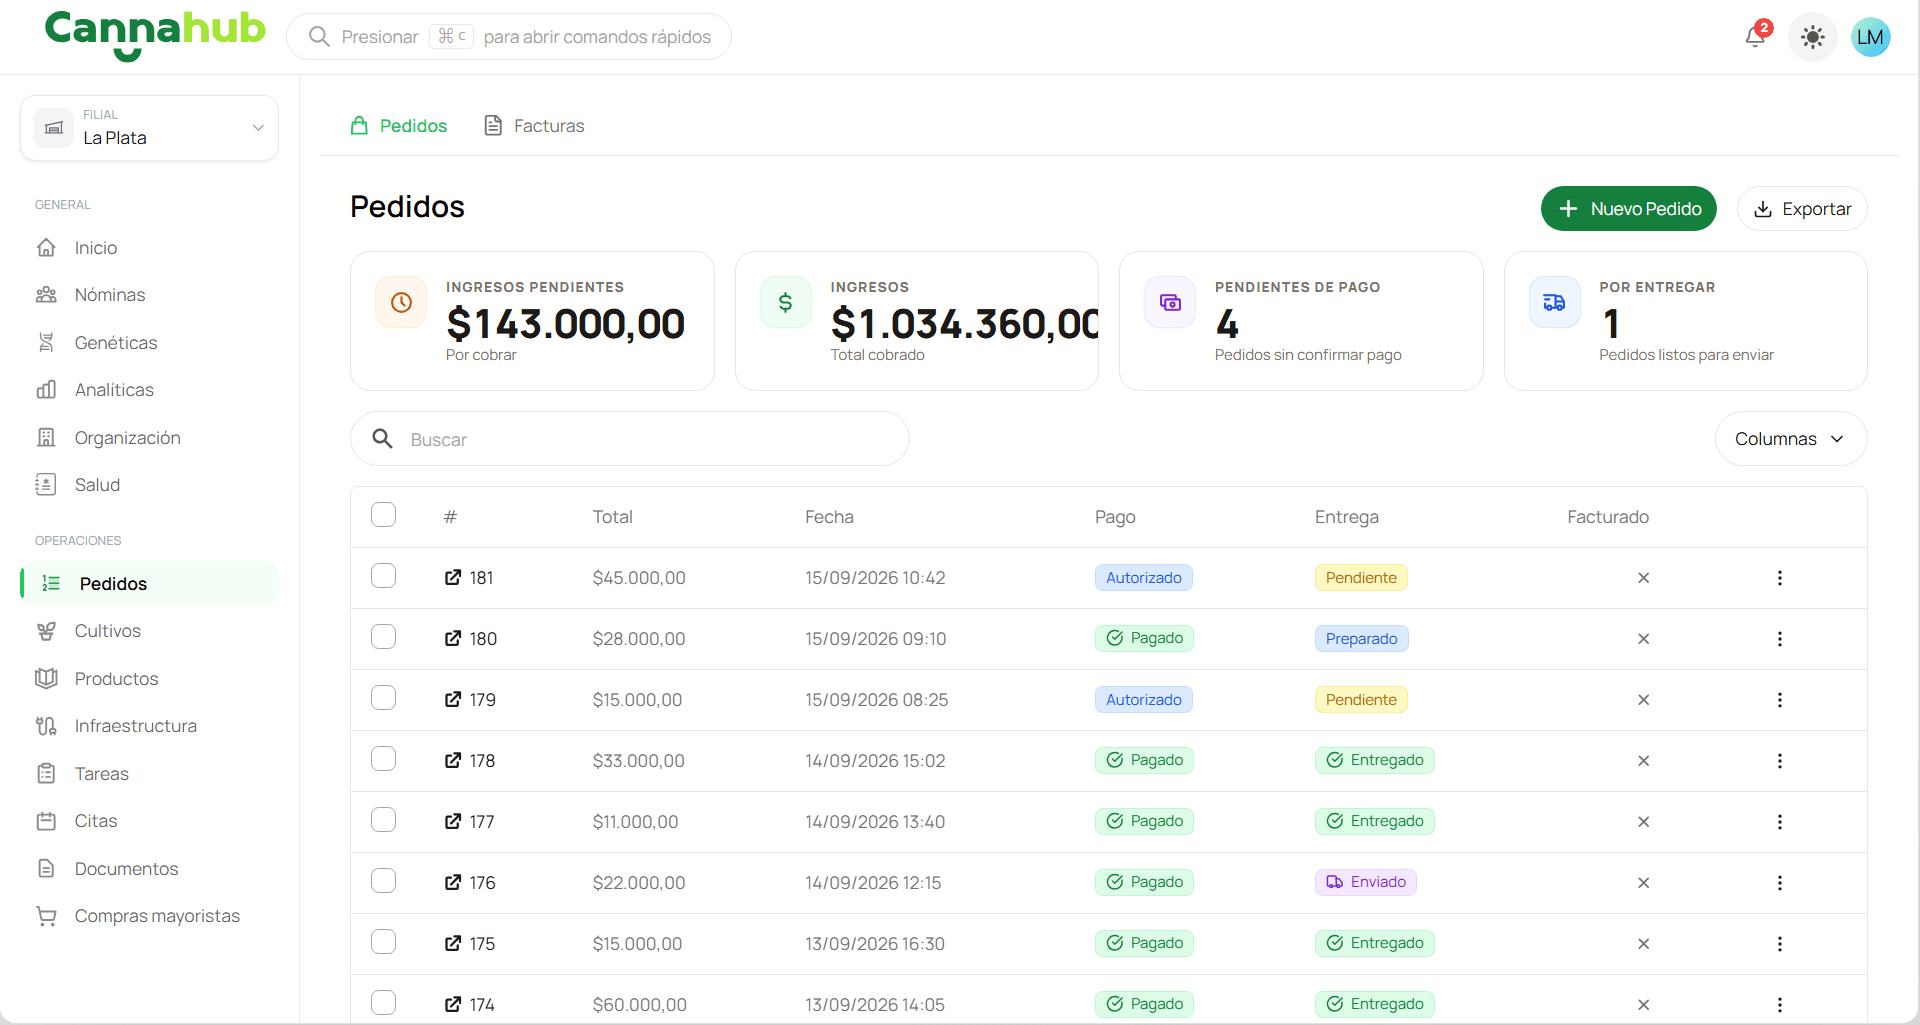Image resolution: width=1920 pixels, height=1025 pixels.
Task: Open Cultivos in the sidebar
Action: (149, 631)
